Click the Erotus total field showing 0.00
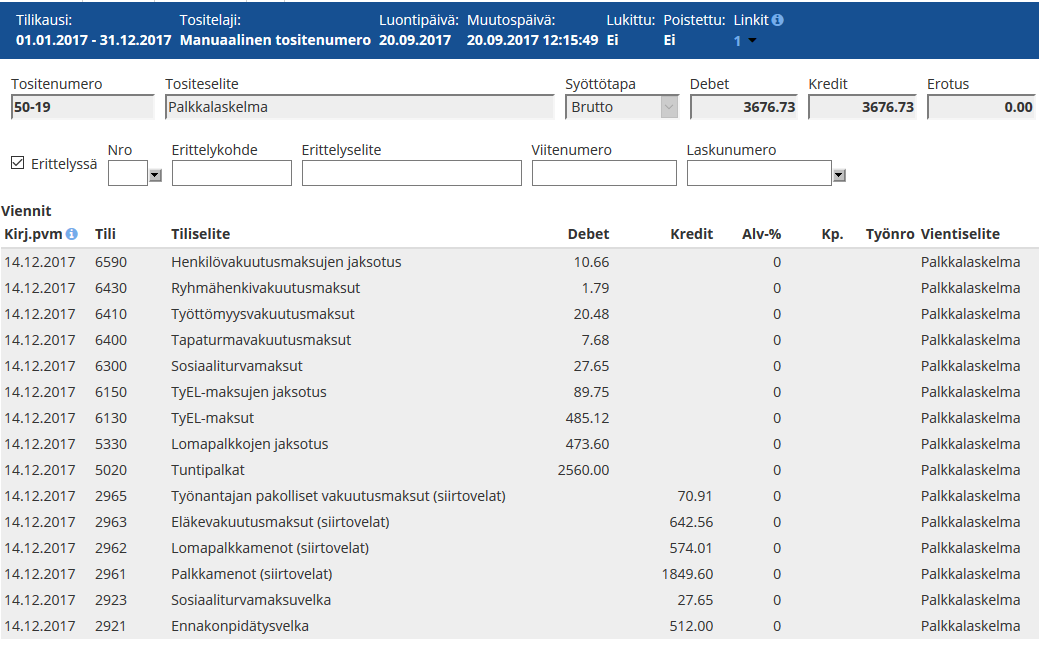The width and height of the screenshot is (1039, 646). [981, 107]
